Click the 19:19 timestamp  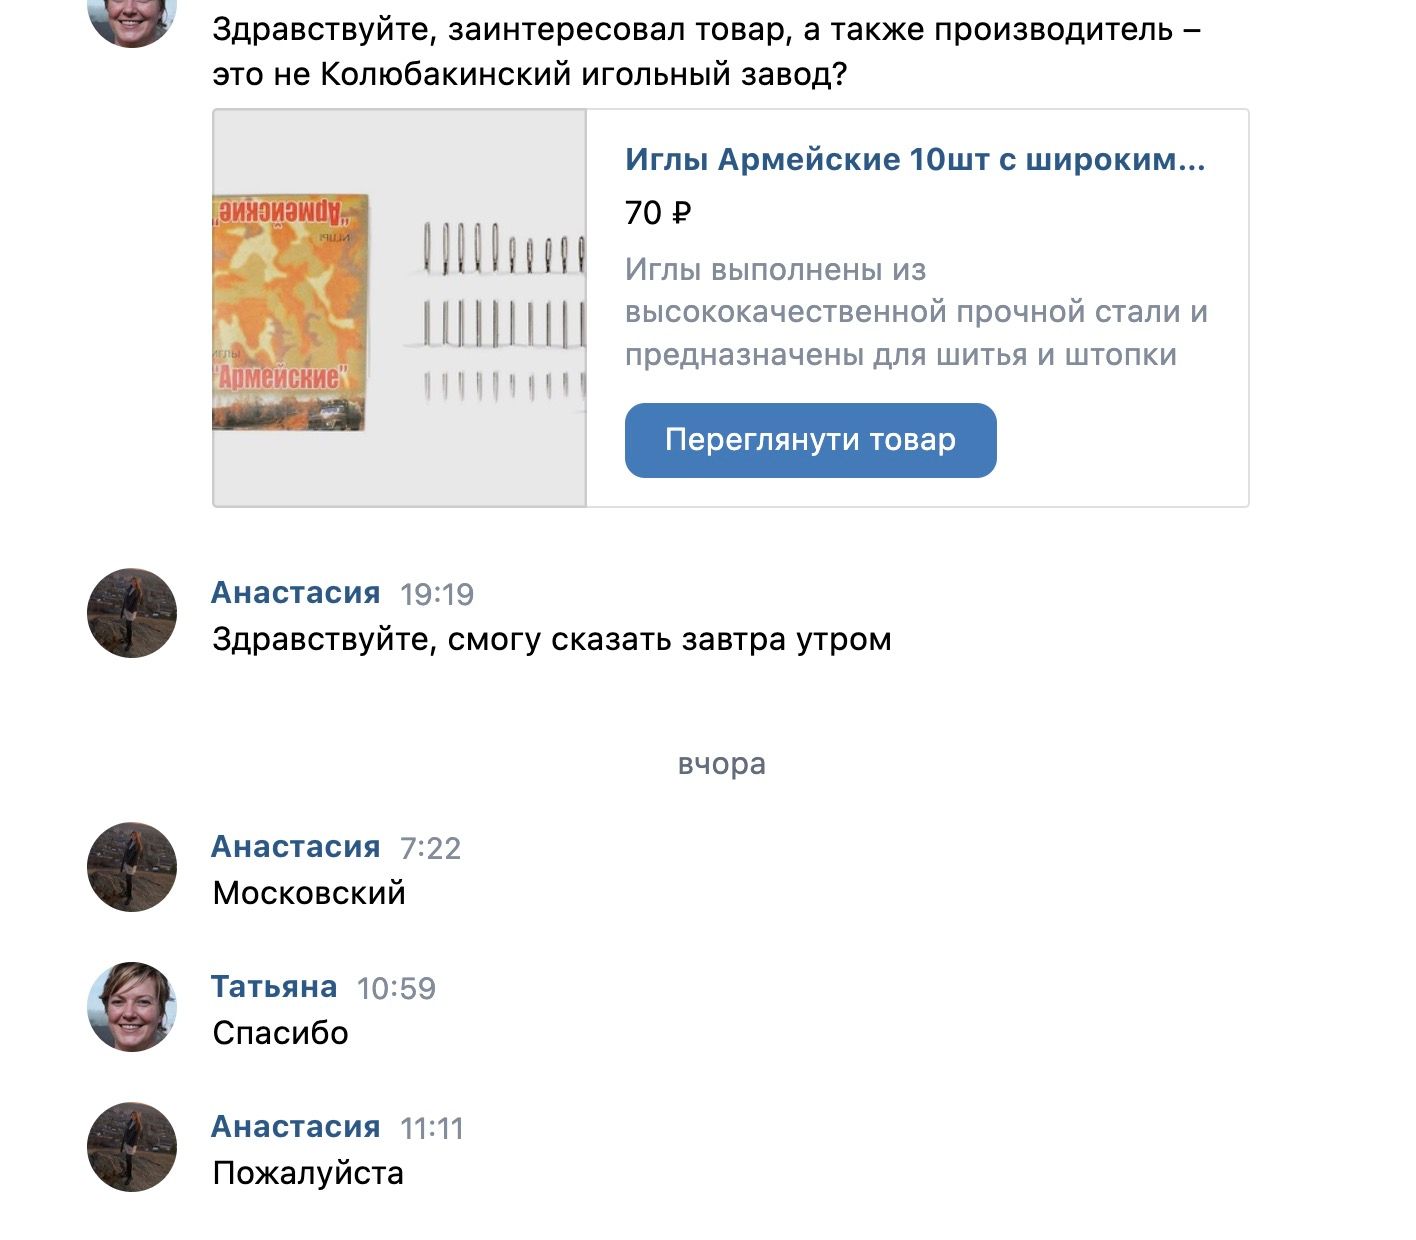tap(437, 594)
